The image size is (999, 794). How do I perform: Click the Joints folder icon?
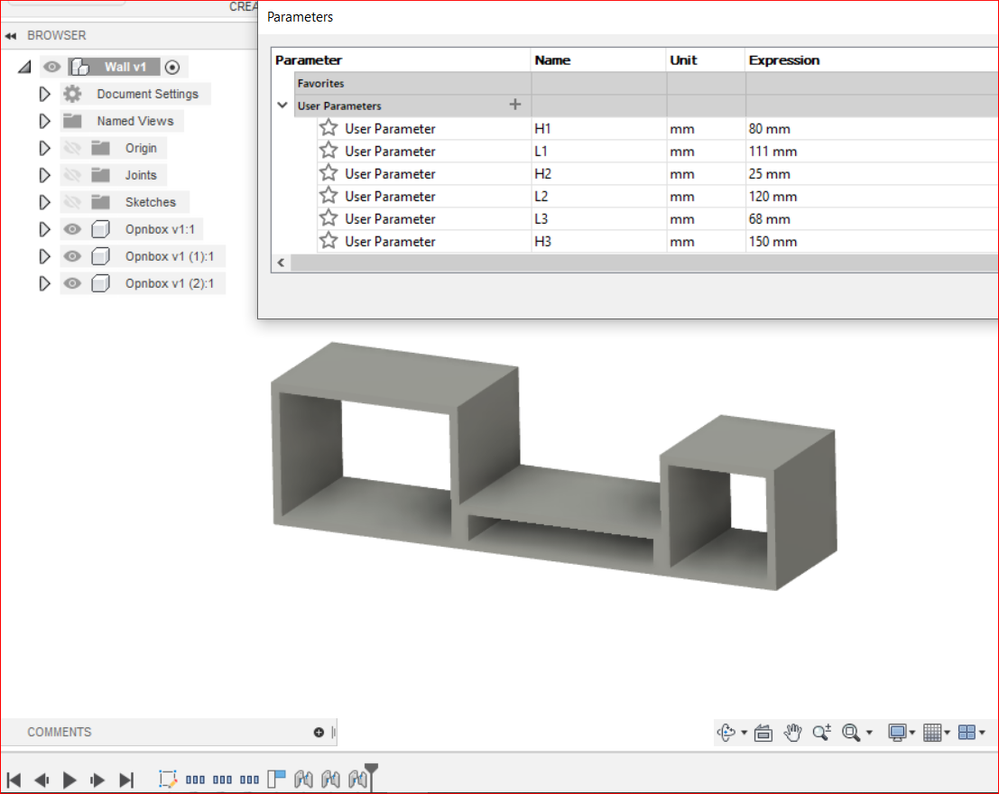[x=101, y=175]
